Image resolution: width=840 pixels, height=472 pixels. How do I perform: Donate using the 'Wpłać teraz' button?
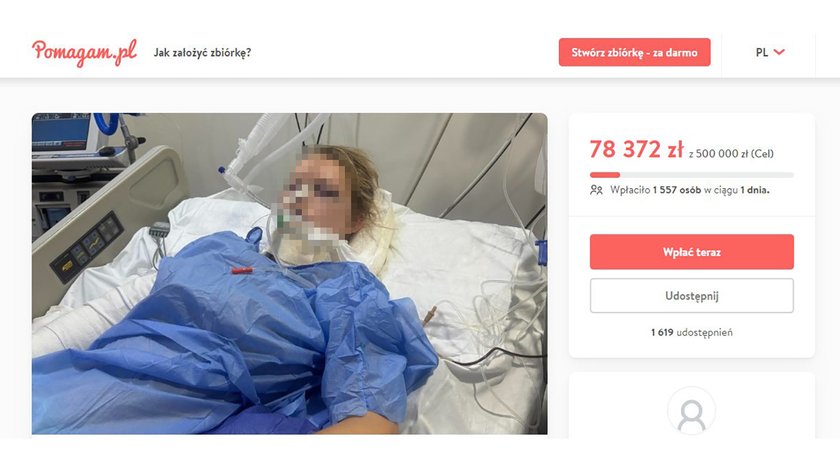pos(692,252)
